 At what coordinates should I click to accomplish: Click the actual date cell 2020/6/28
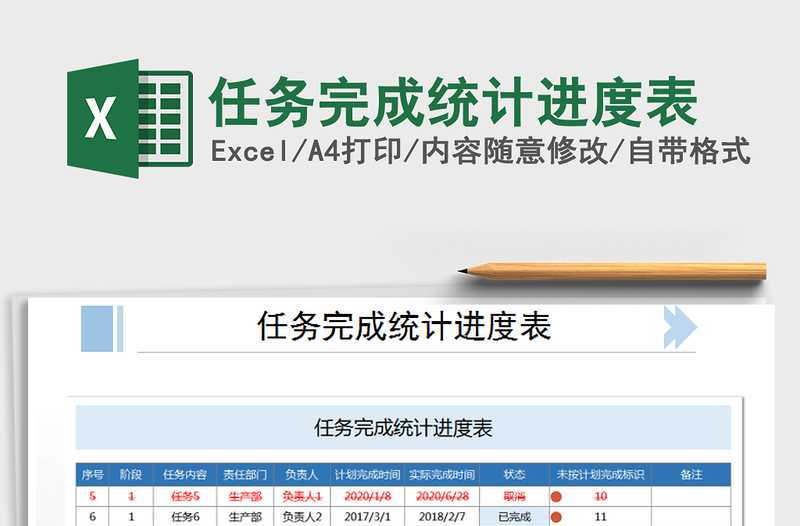pos(442,496)
